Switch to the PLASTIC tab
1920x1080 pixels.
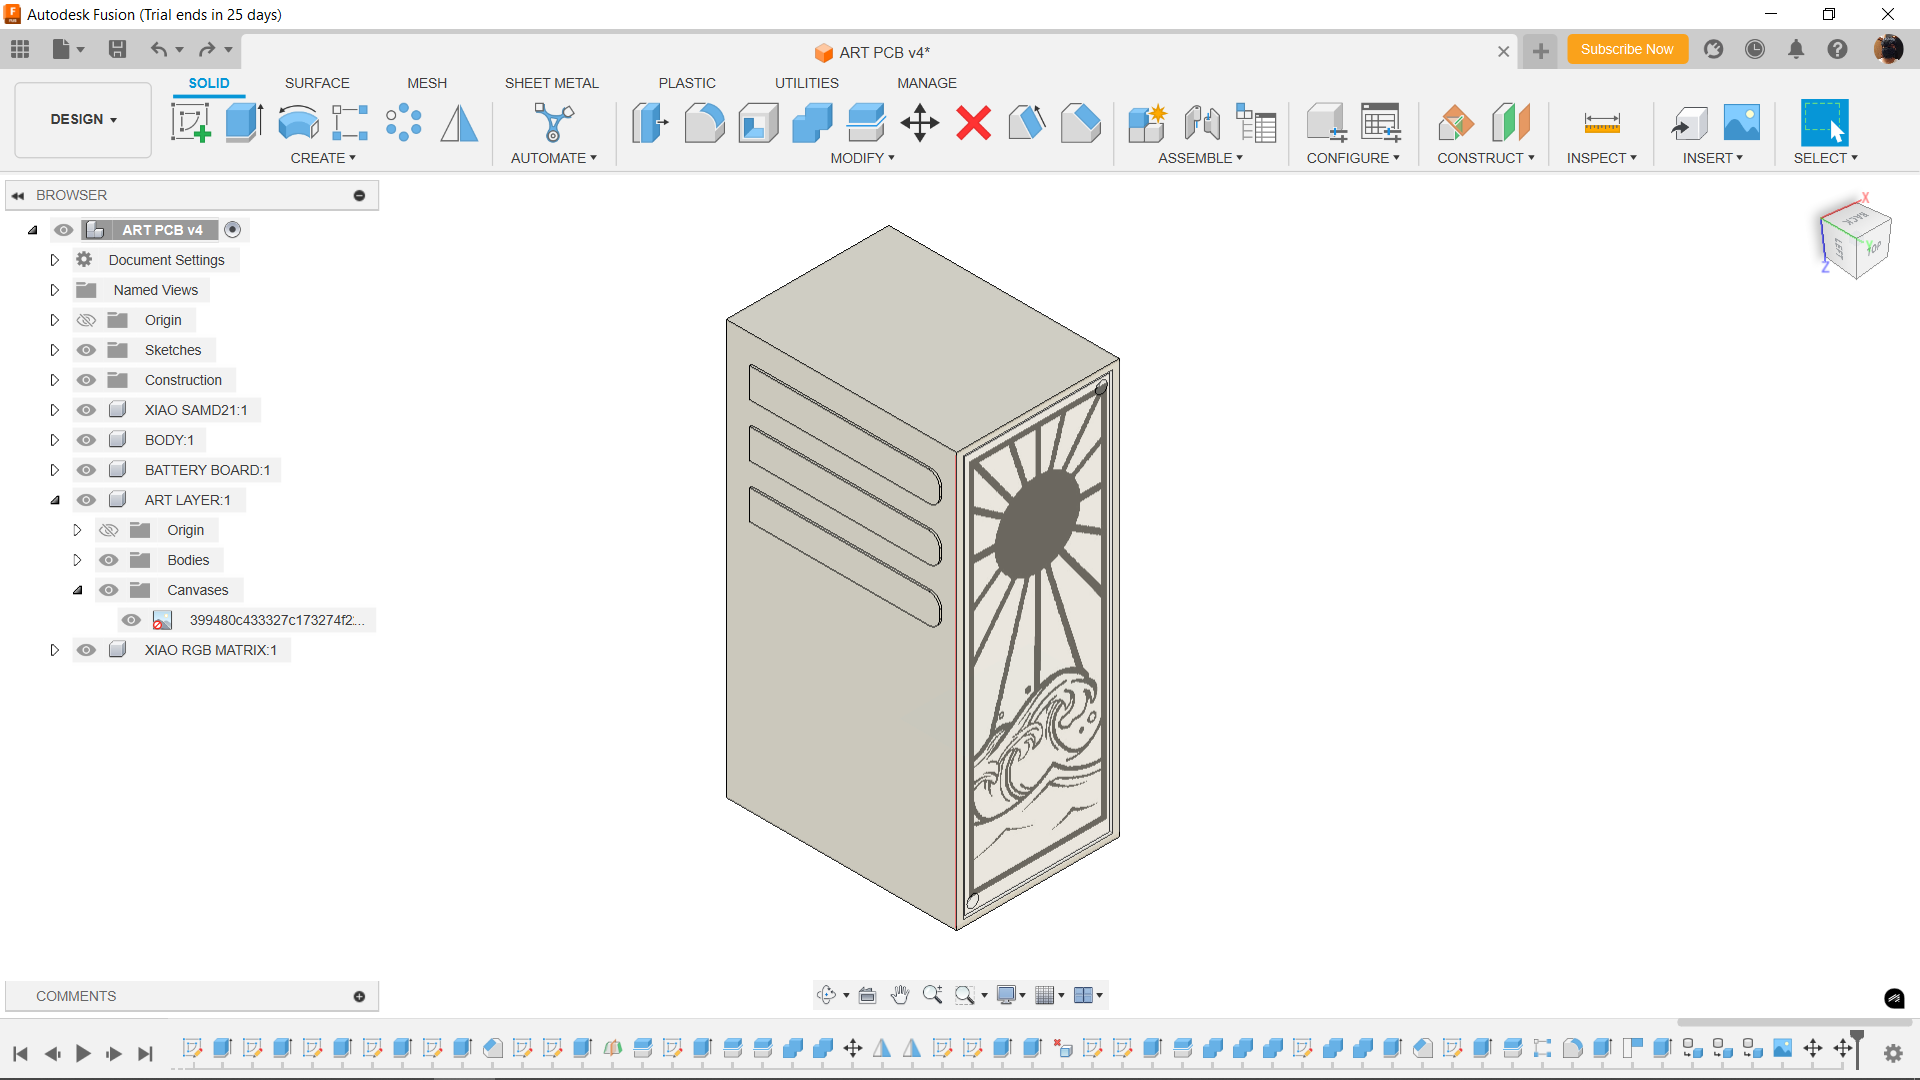(x=687, y=83)
